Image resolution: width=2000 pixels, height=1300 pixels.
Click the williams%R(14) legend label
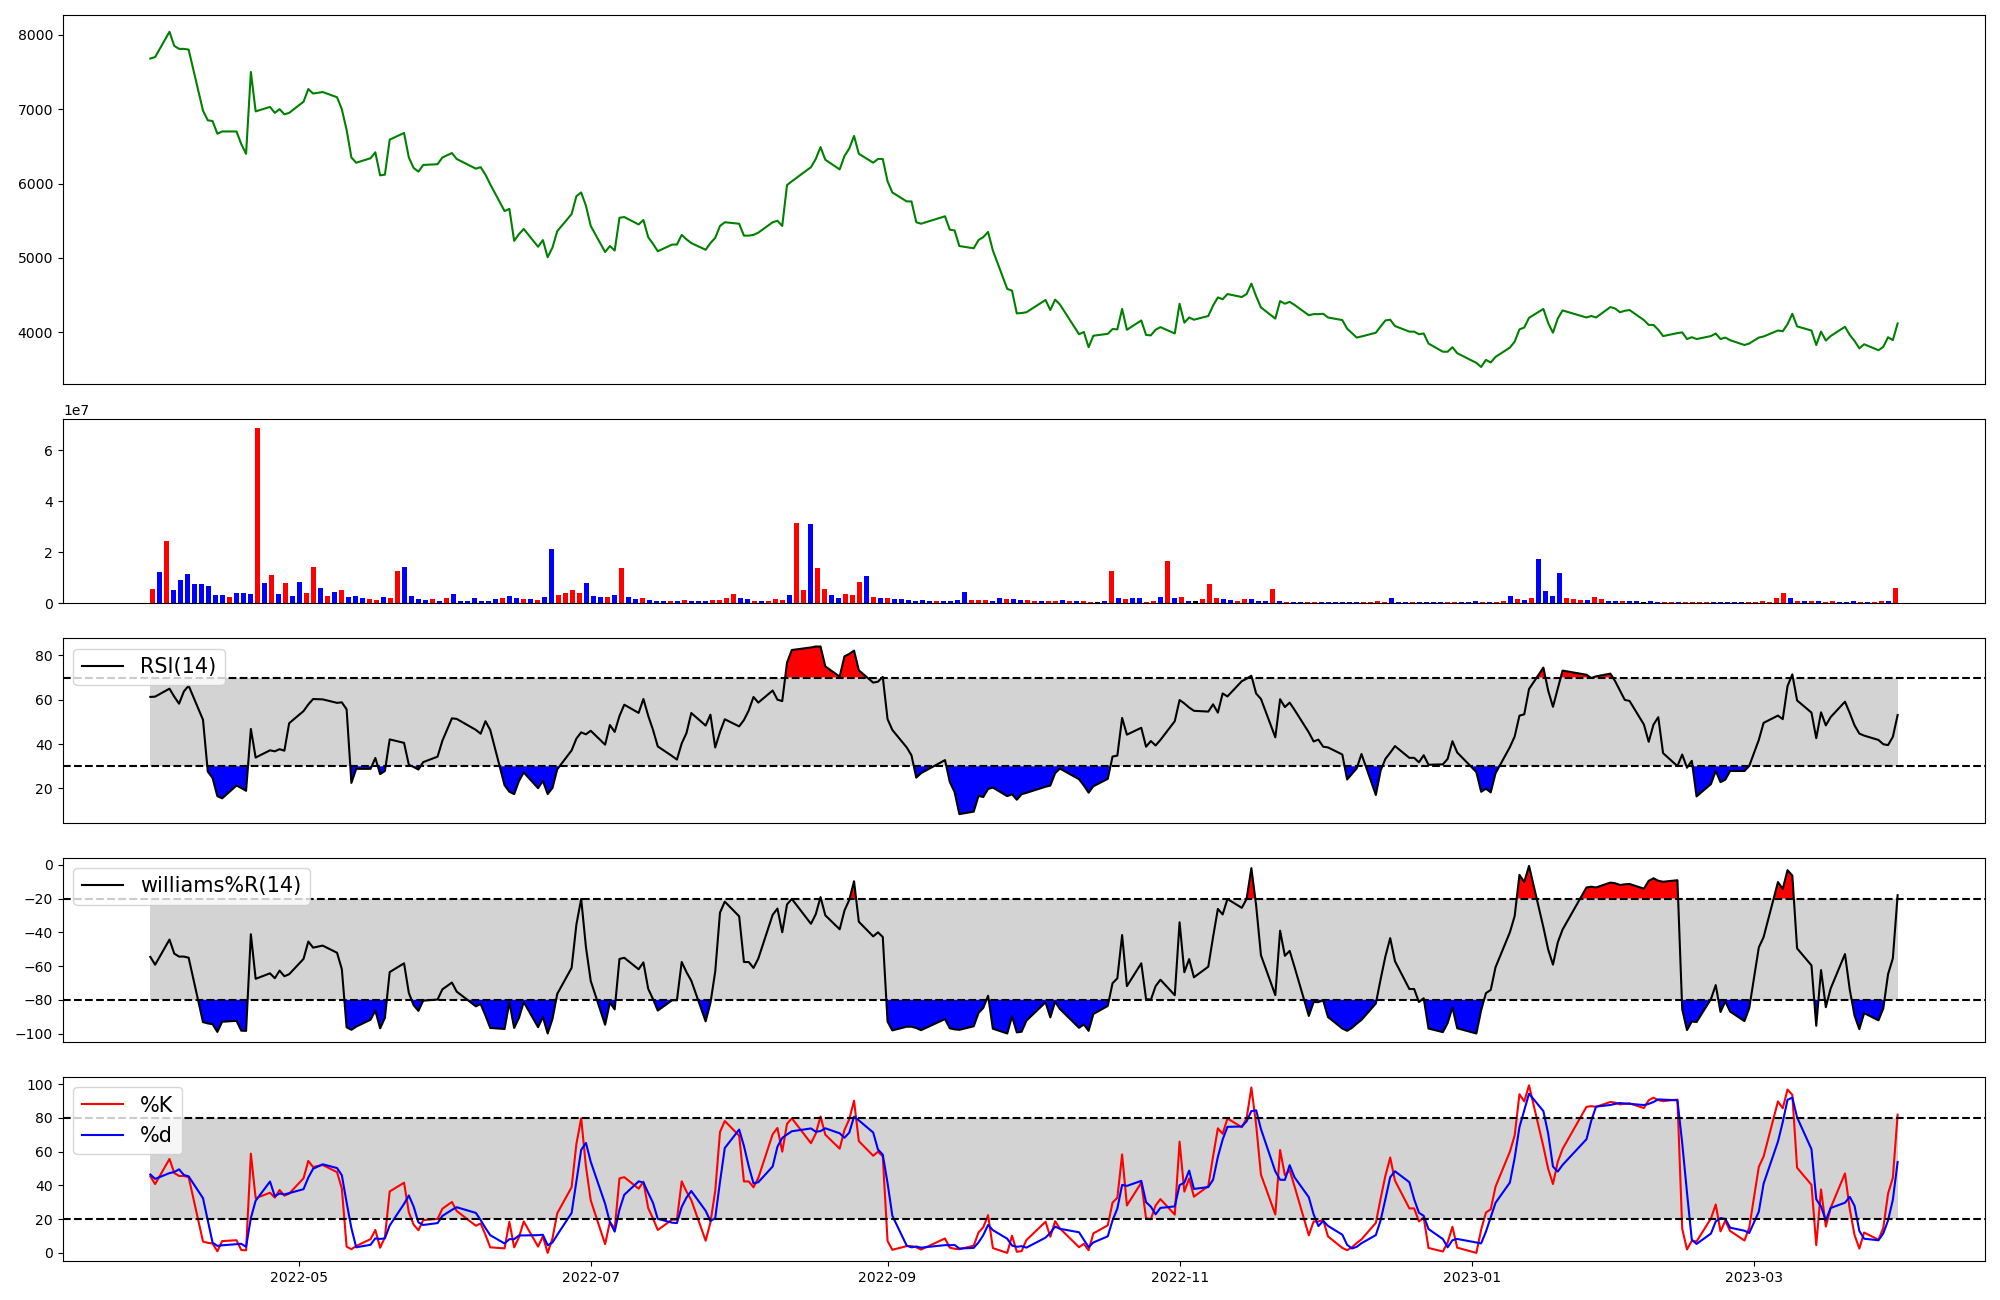click(220, 885)
